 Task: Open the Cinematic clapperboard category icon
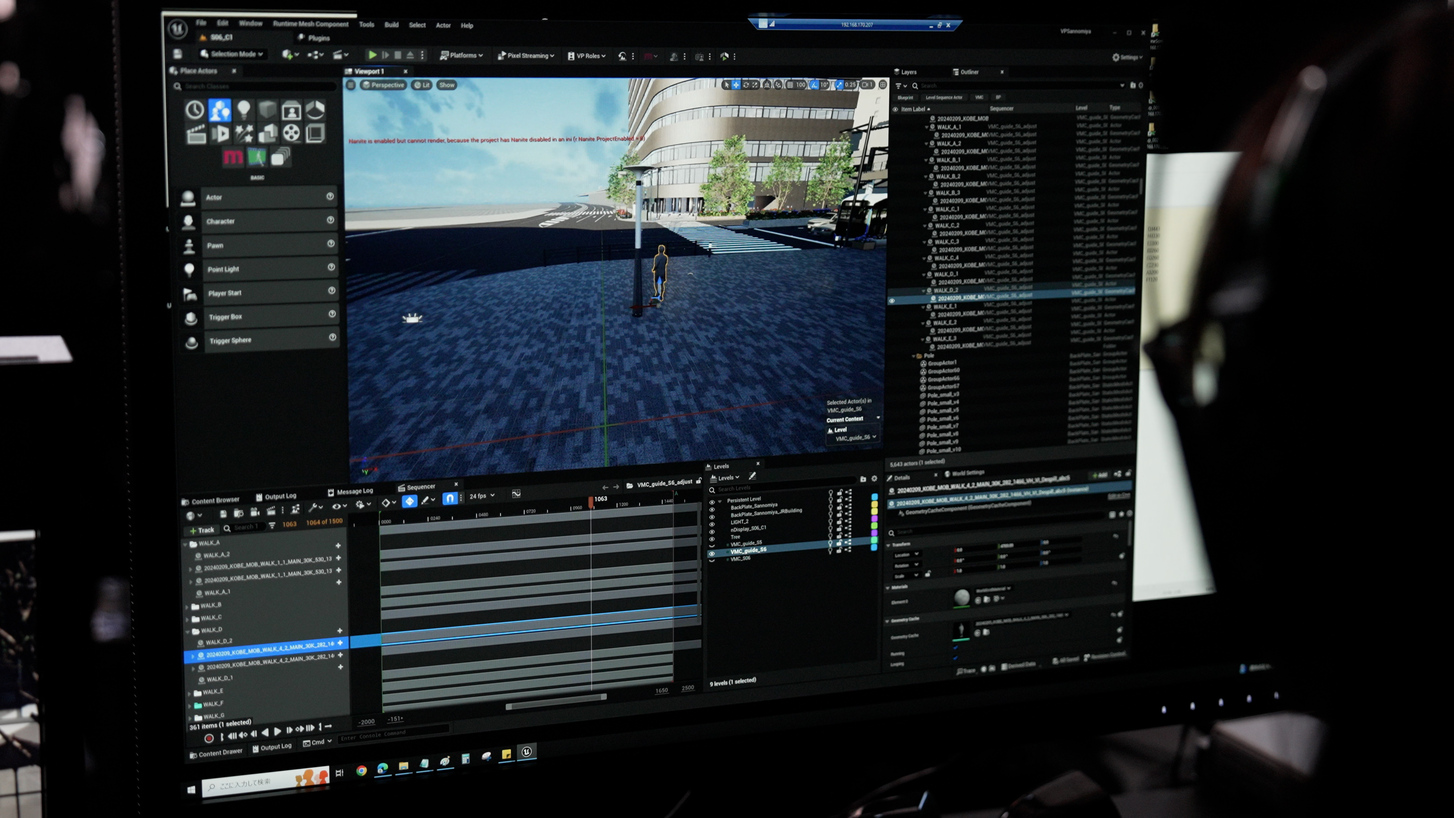[197, 134]
